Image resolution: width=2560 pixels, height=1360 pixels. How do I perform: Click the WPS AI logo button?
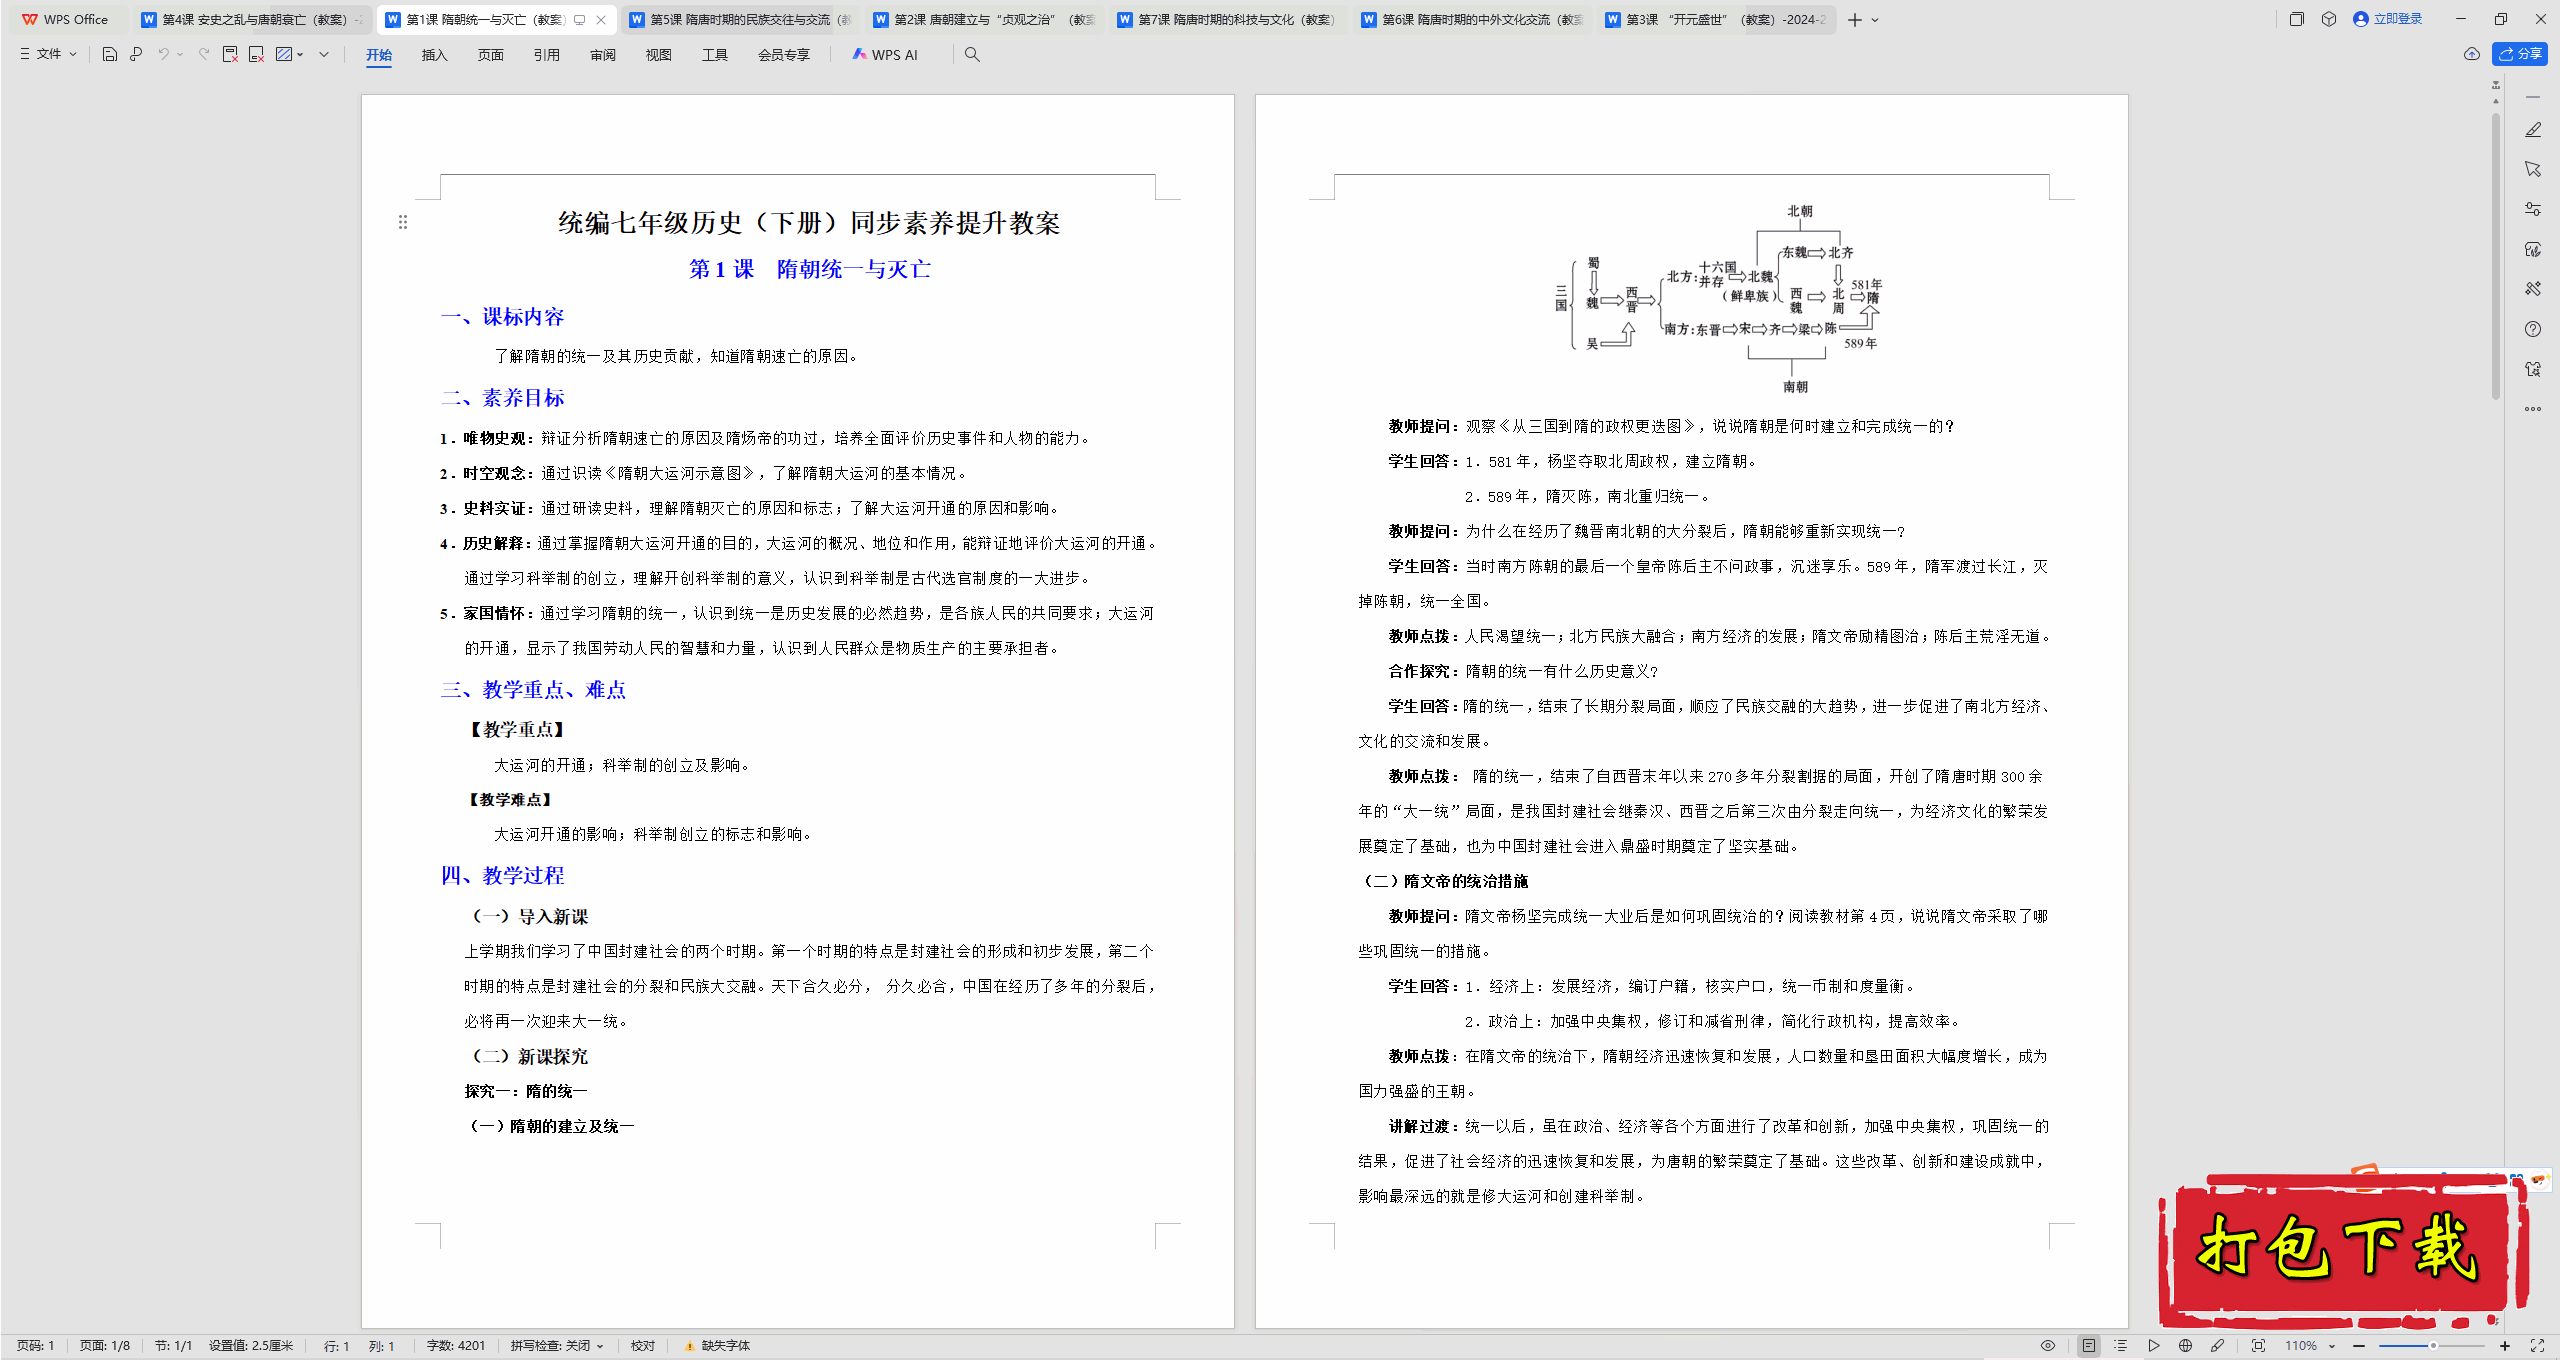tap(885, 55)
